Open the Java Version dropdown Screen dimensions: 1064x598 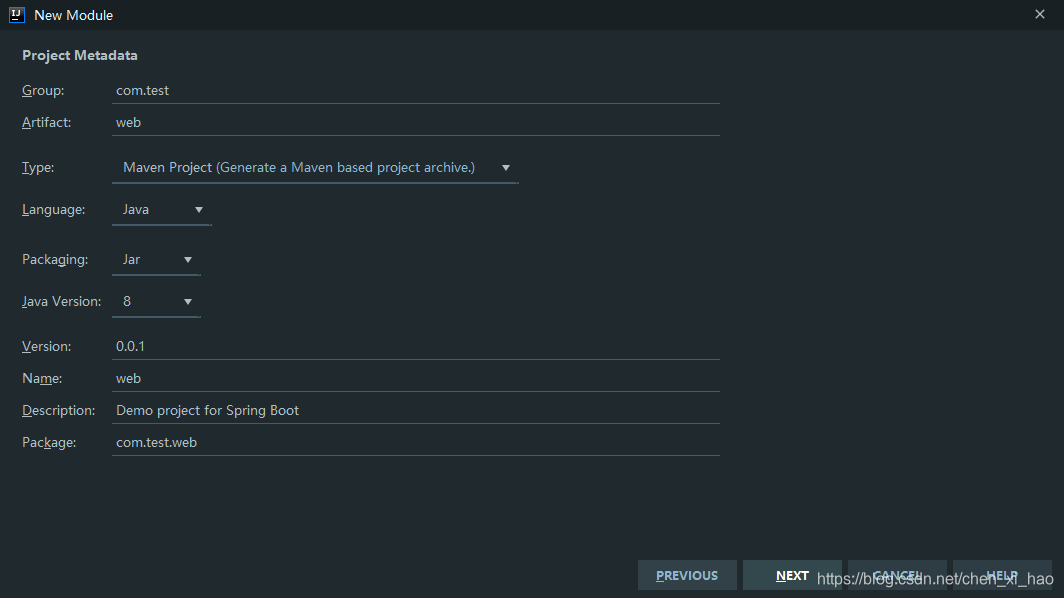coord(156,302)
